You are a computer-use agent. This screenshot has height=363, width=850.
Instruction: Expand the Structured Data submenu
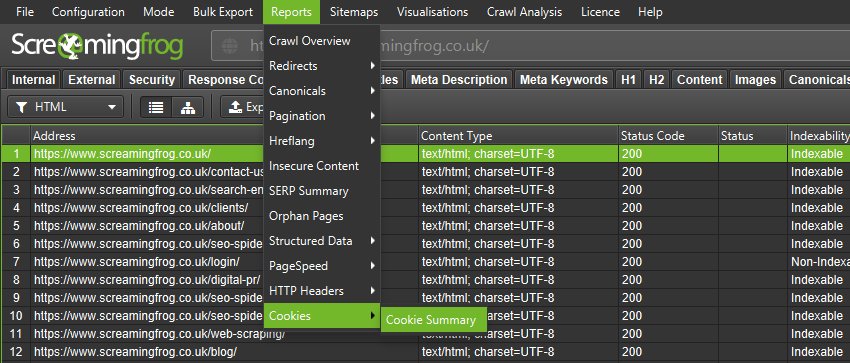[321, 241]
